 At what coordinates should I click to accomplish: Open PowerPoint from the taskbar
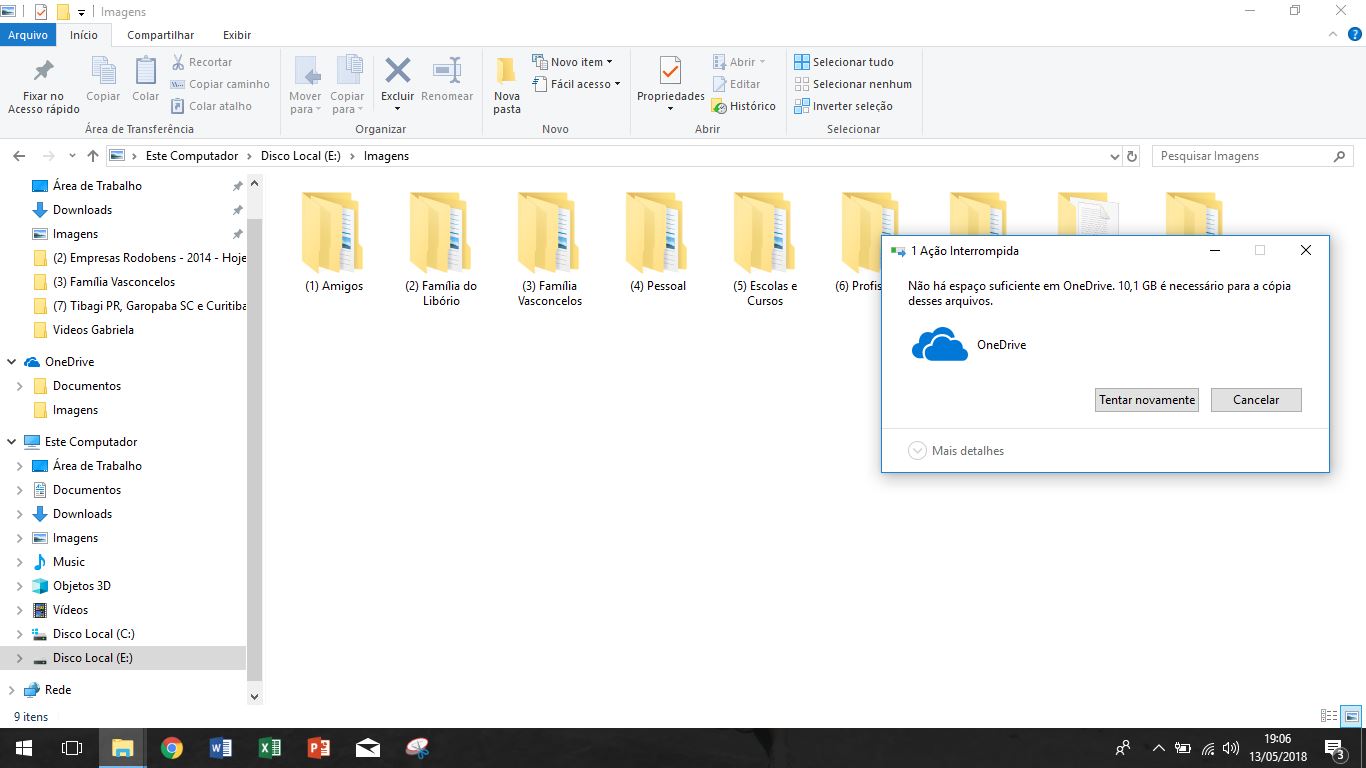pos(319,748)
